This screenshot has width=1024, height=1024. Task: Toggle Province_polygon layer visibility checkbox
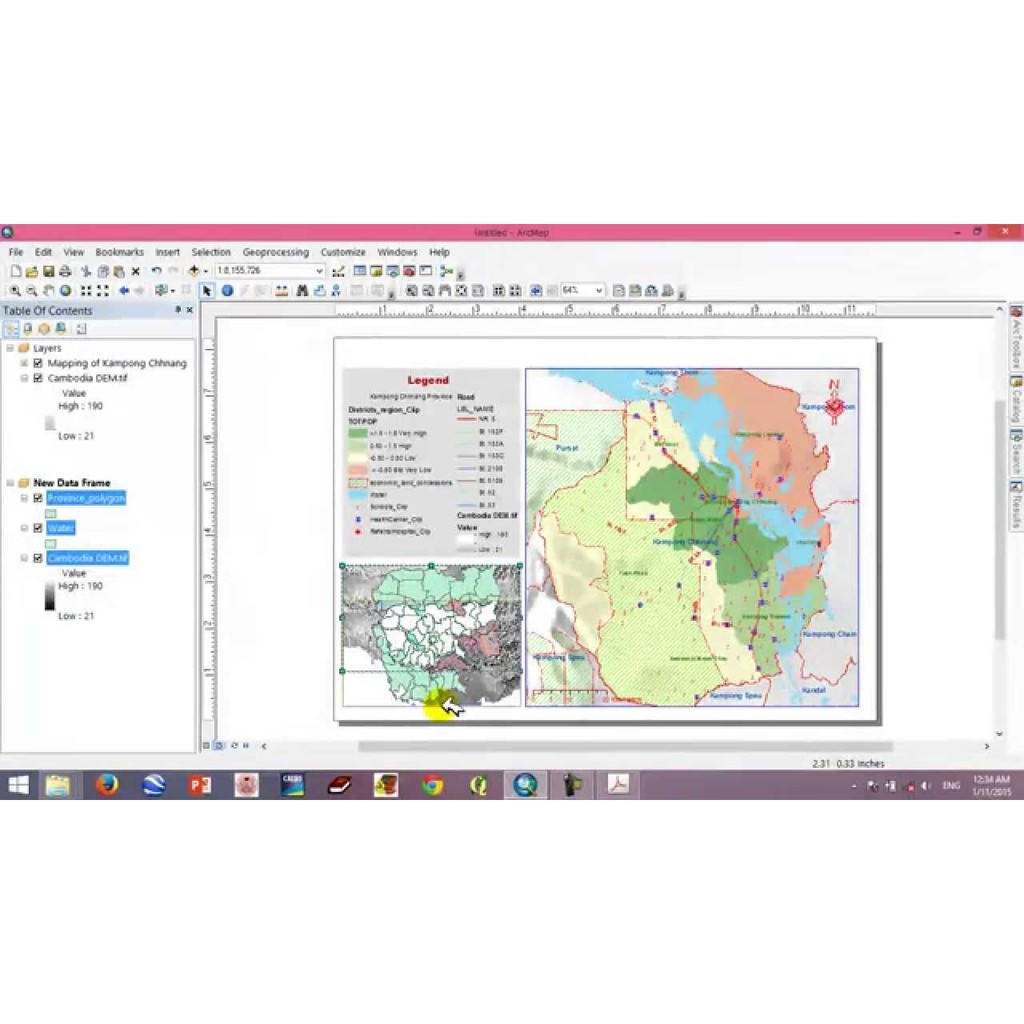38,498
